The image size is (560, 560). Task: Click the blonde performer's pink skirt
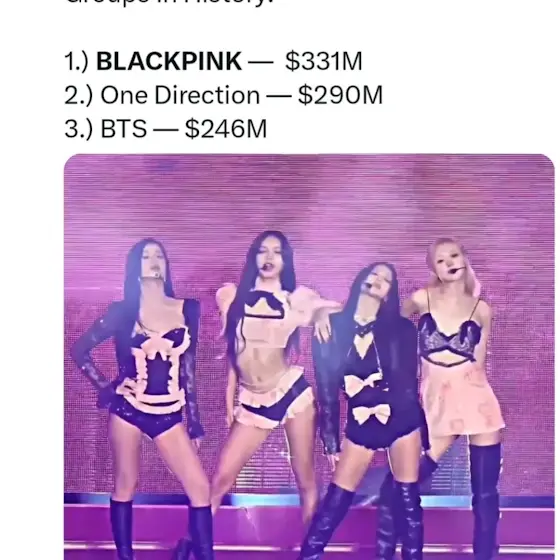[x=462, y=402]
